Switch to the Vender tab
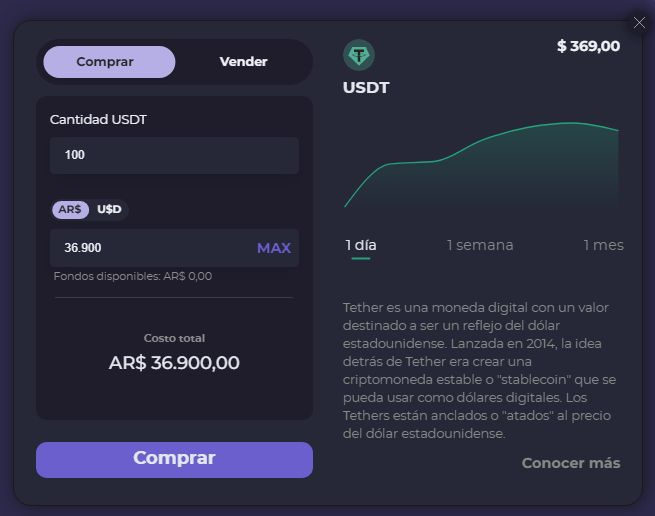This screenshot has width=655, height=516. (x=243, y=62)
